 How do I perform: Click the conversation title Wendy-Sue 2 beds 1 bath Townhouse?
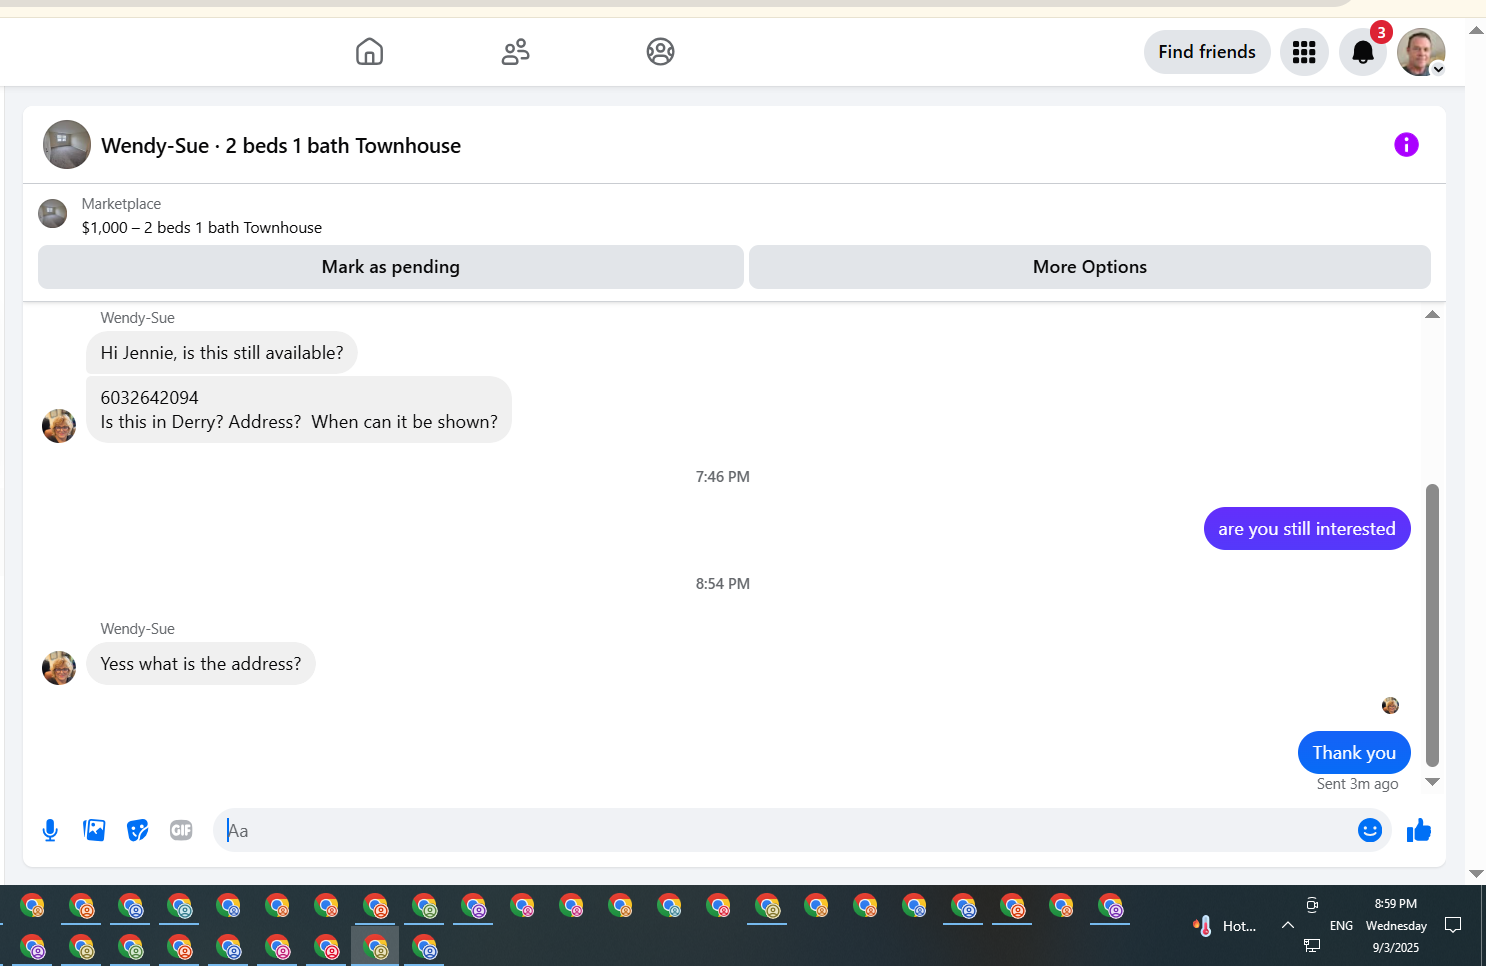[281, 146]
